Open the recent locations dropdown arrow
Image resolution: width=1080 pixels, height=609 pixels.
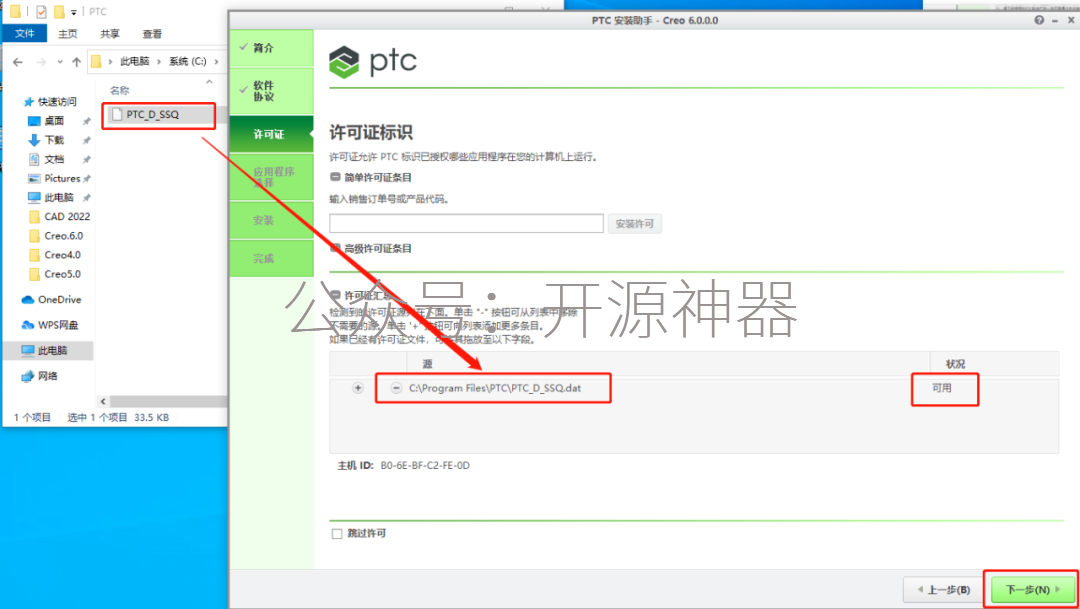click(x=60, y=62)
